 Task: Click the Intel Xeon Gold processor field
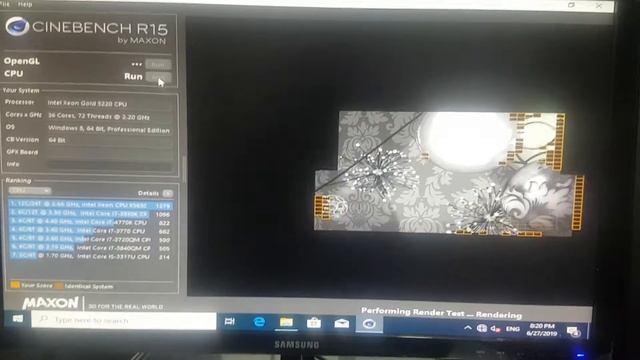tap(110, 104)
